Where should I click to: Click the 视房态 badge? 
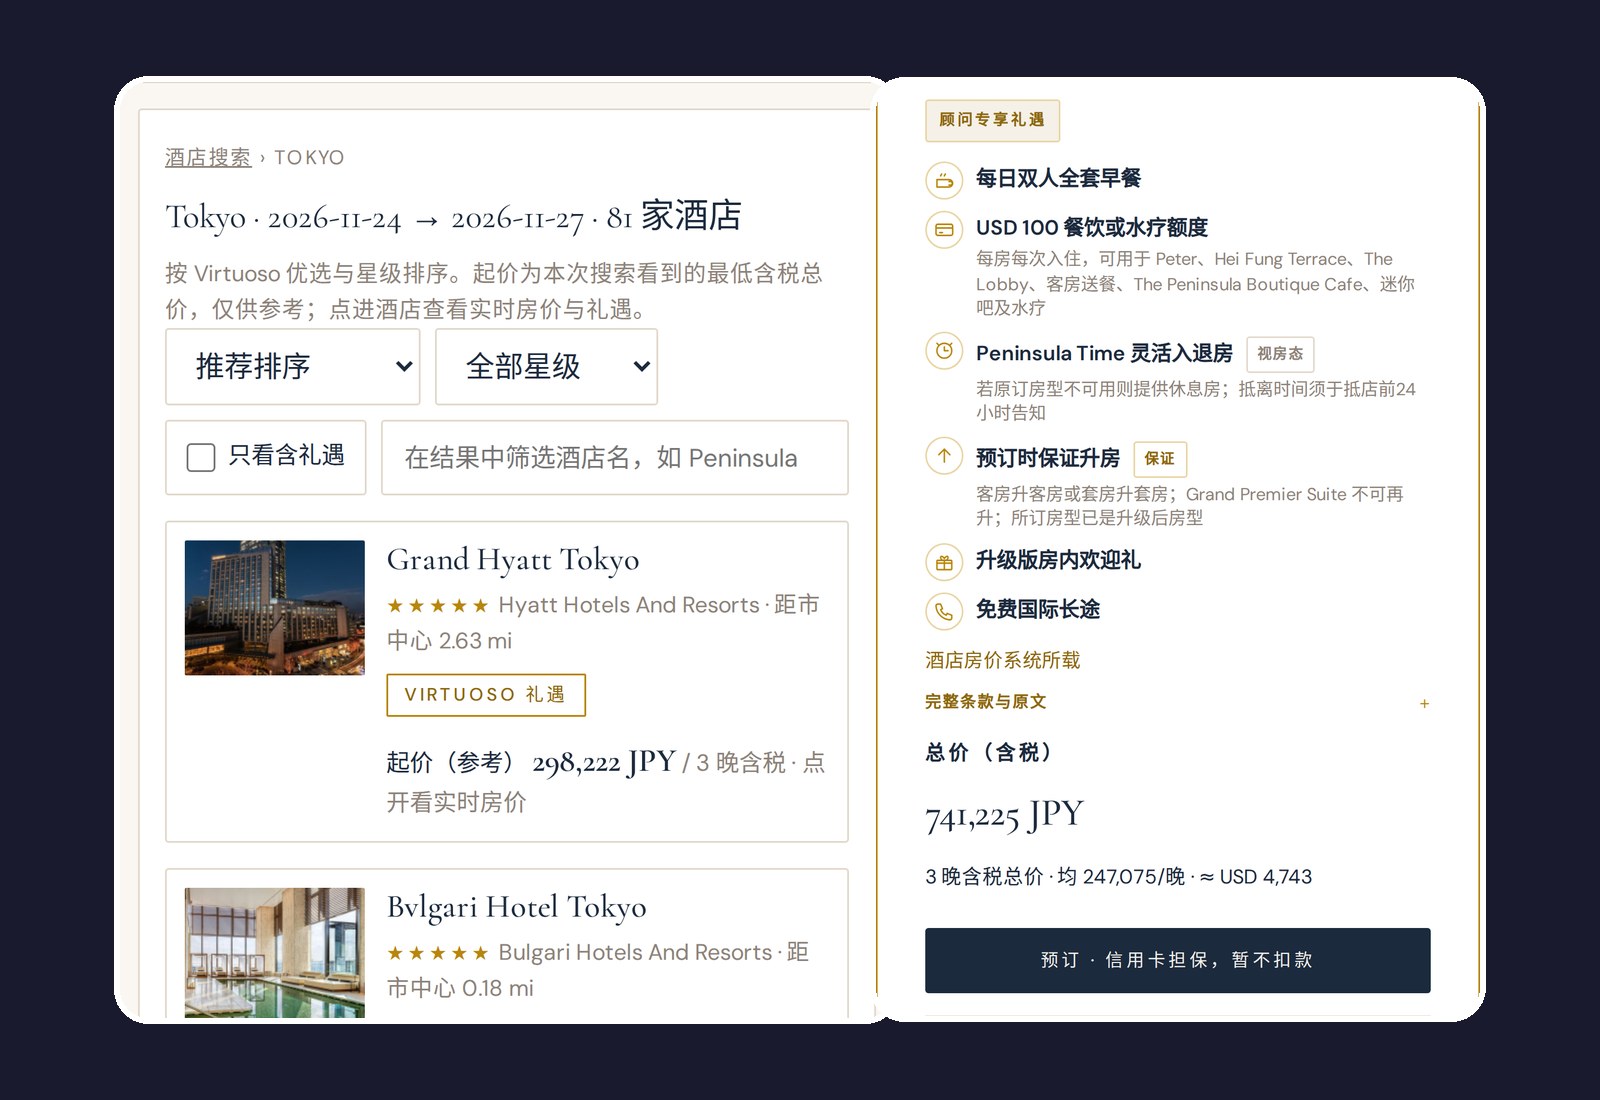[x=1280, y=354]
